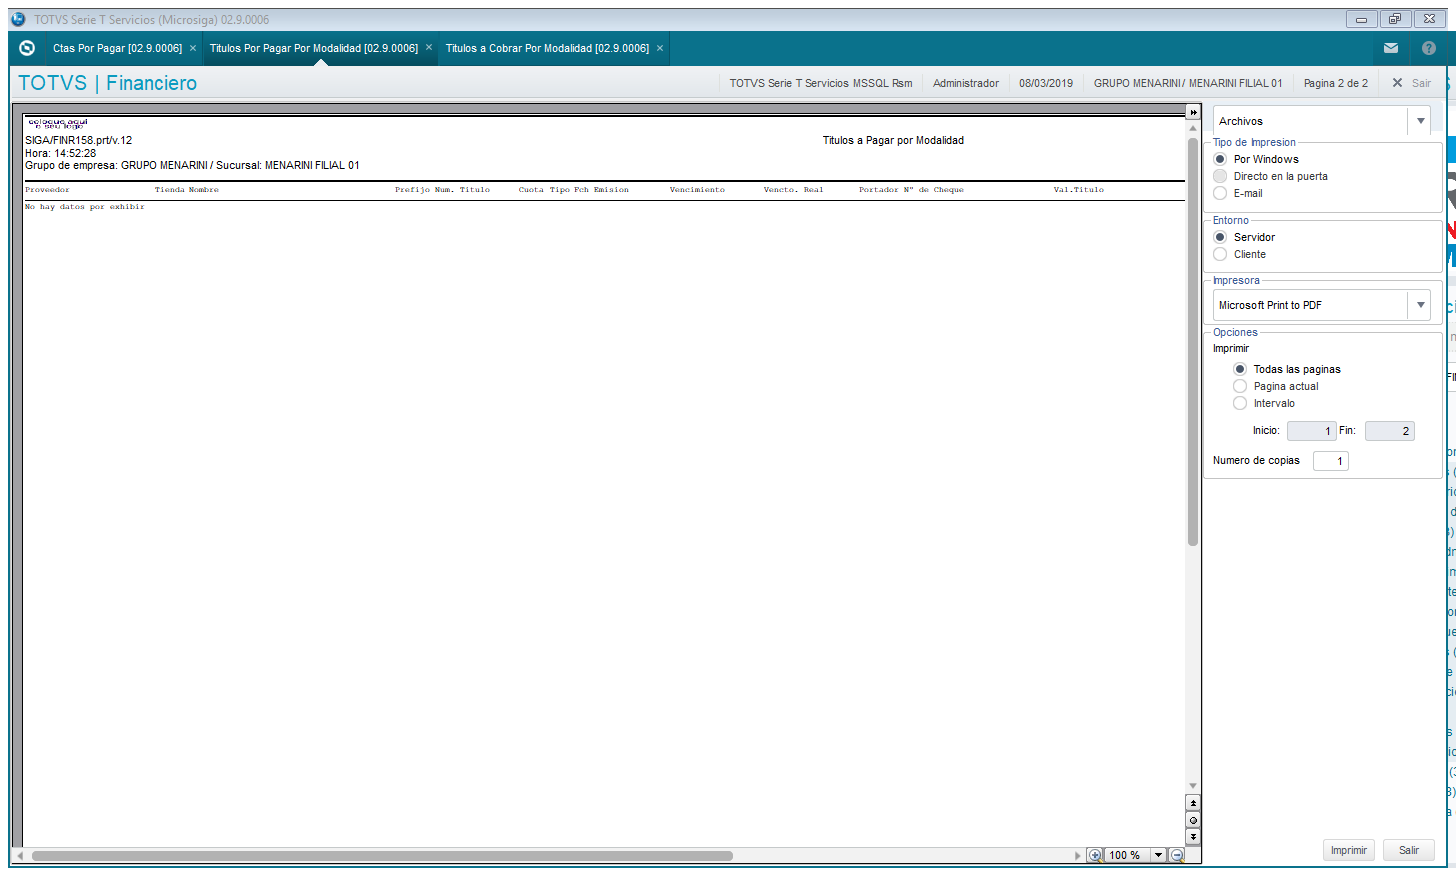Click 'No hay datos por exhibir' text
Viewport: 1456px width, 876px height.
tap(85, 207)
